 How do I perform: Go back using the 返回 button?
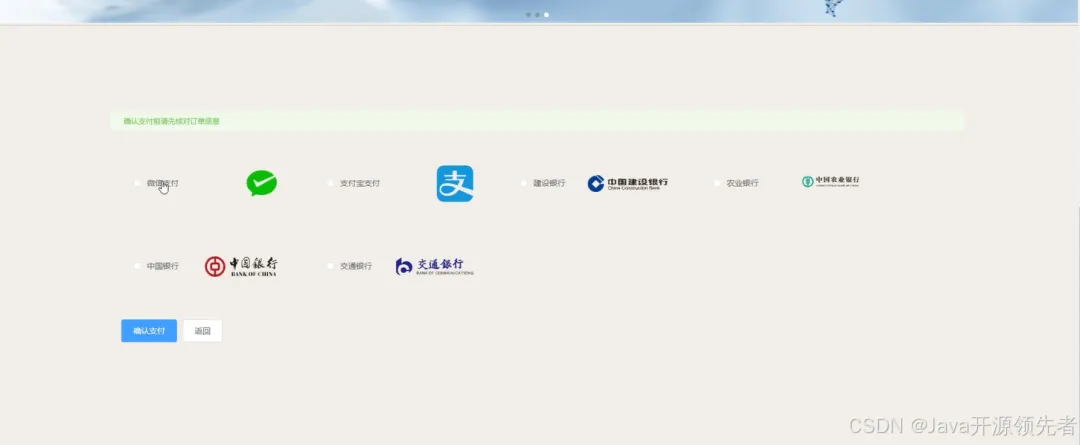[202, 331]
